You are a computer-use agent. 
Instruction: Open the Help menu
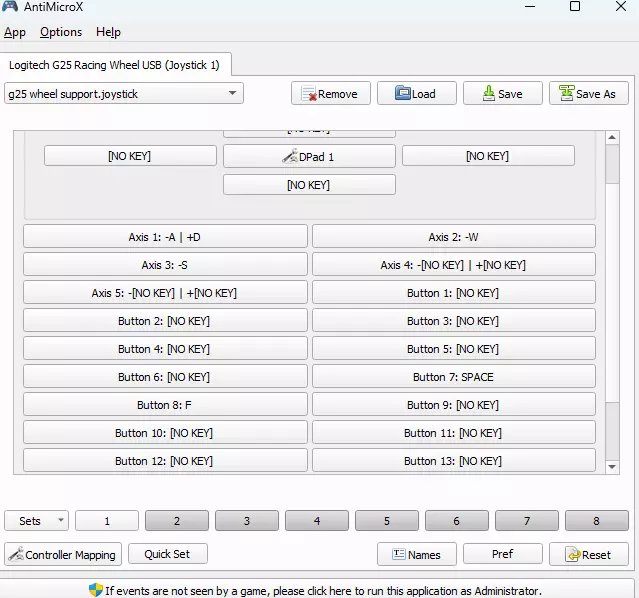(x=108, y=32)
